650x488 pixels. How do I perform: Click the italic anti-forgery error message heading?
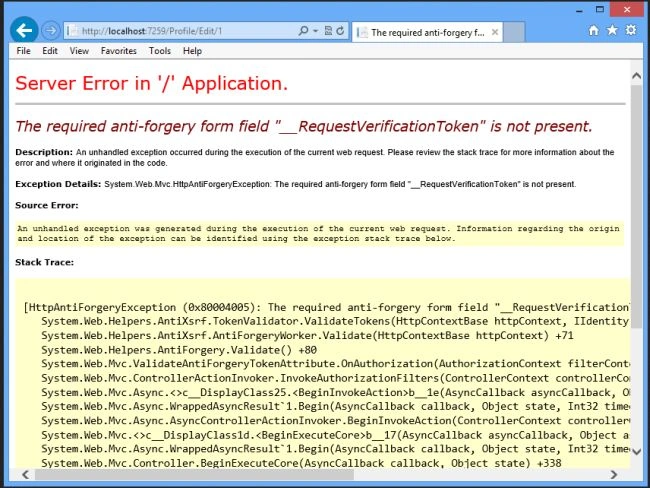[303, 126]
